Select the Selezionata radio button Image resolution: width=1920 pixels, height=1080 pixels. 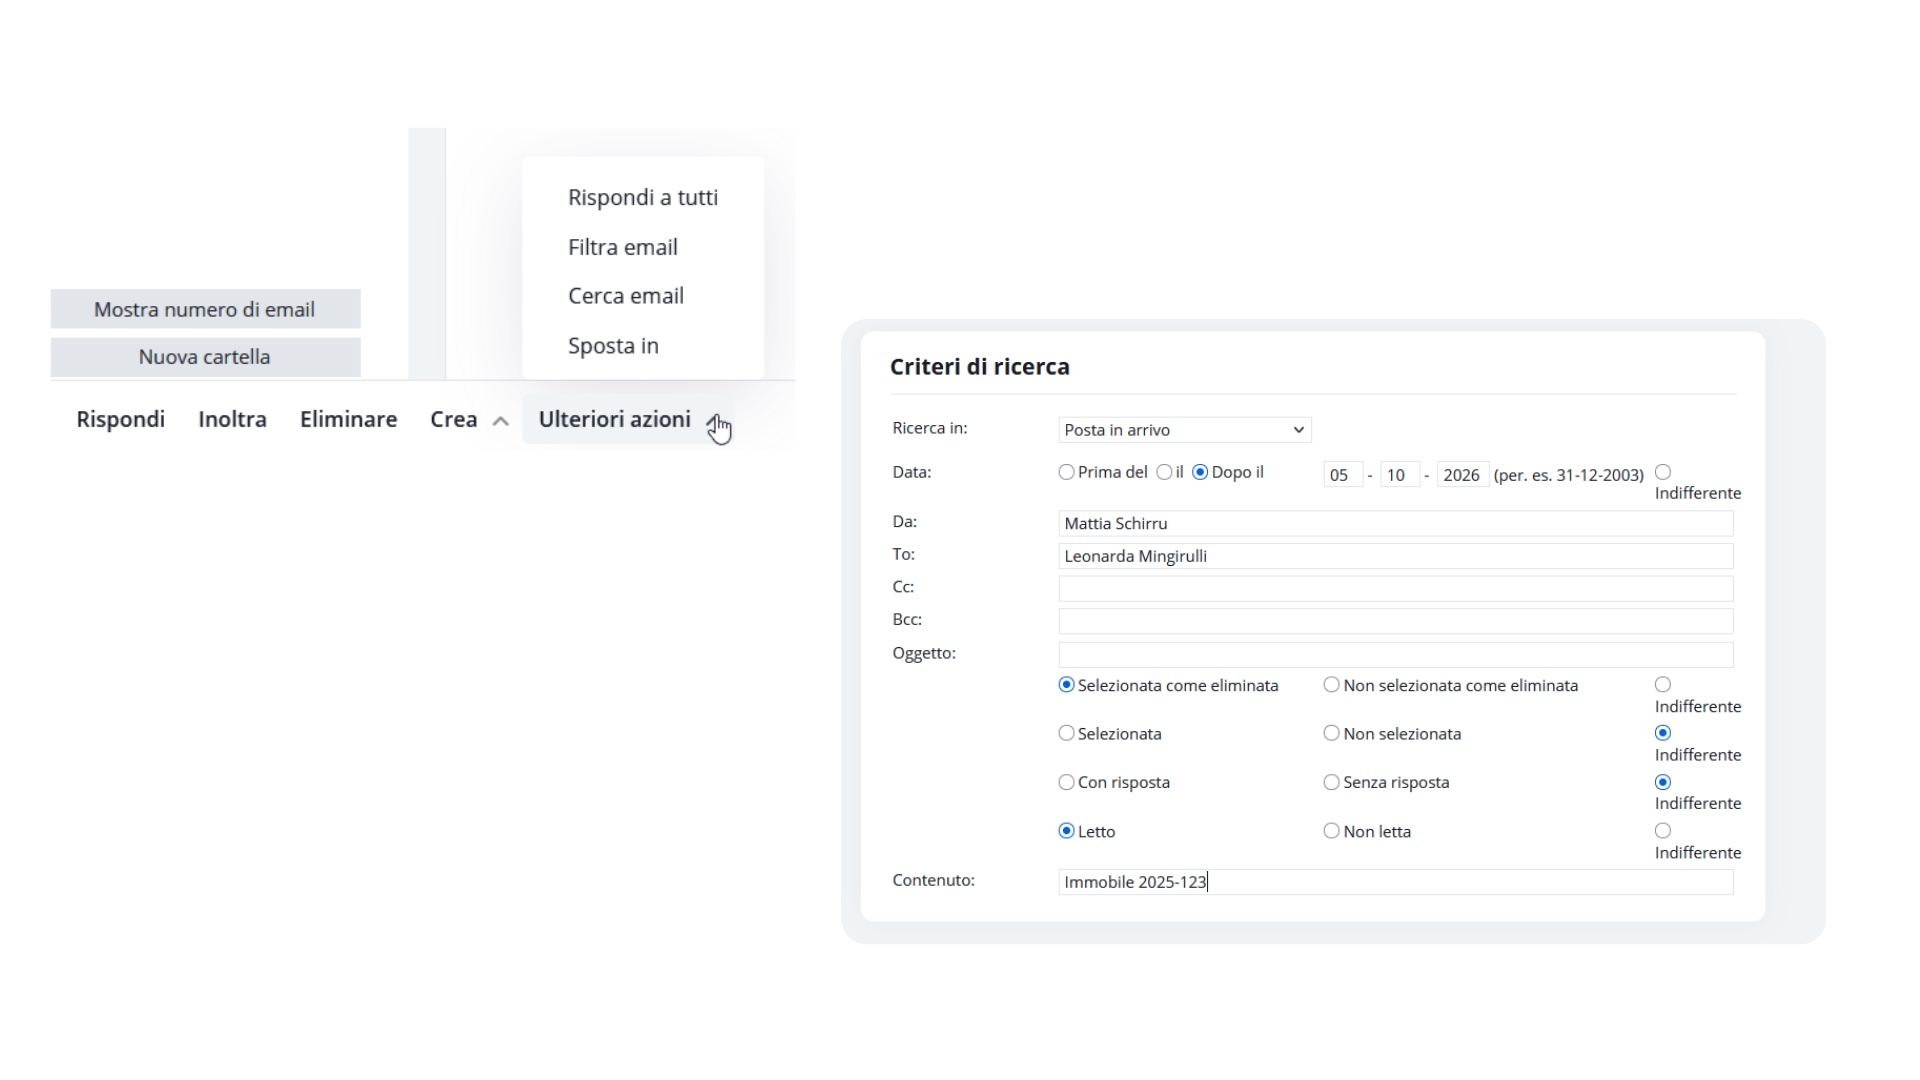pyautogui.click(x=1066, y=733)
